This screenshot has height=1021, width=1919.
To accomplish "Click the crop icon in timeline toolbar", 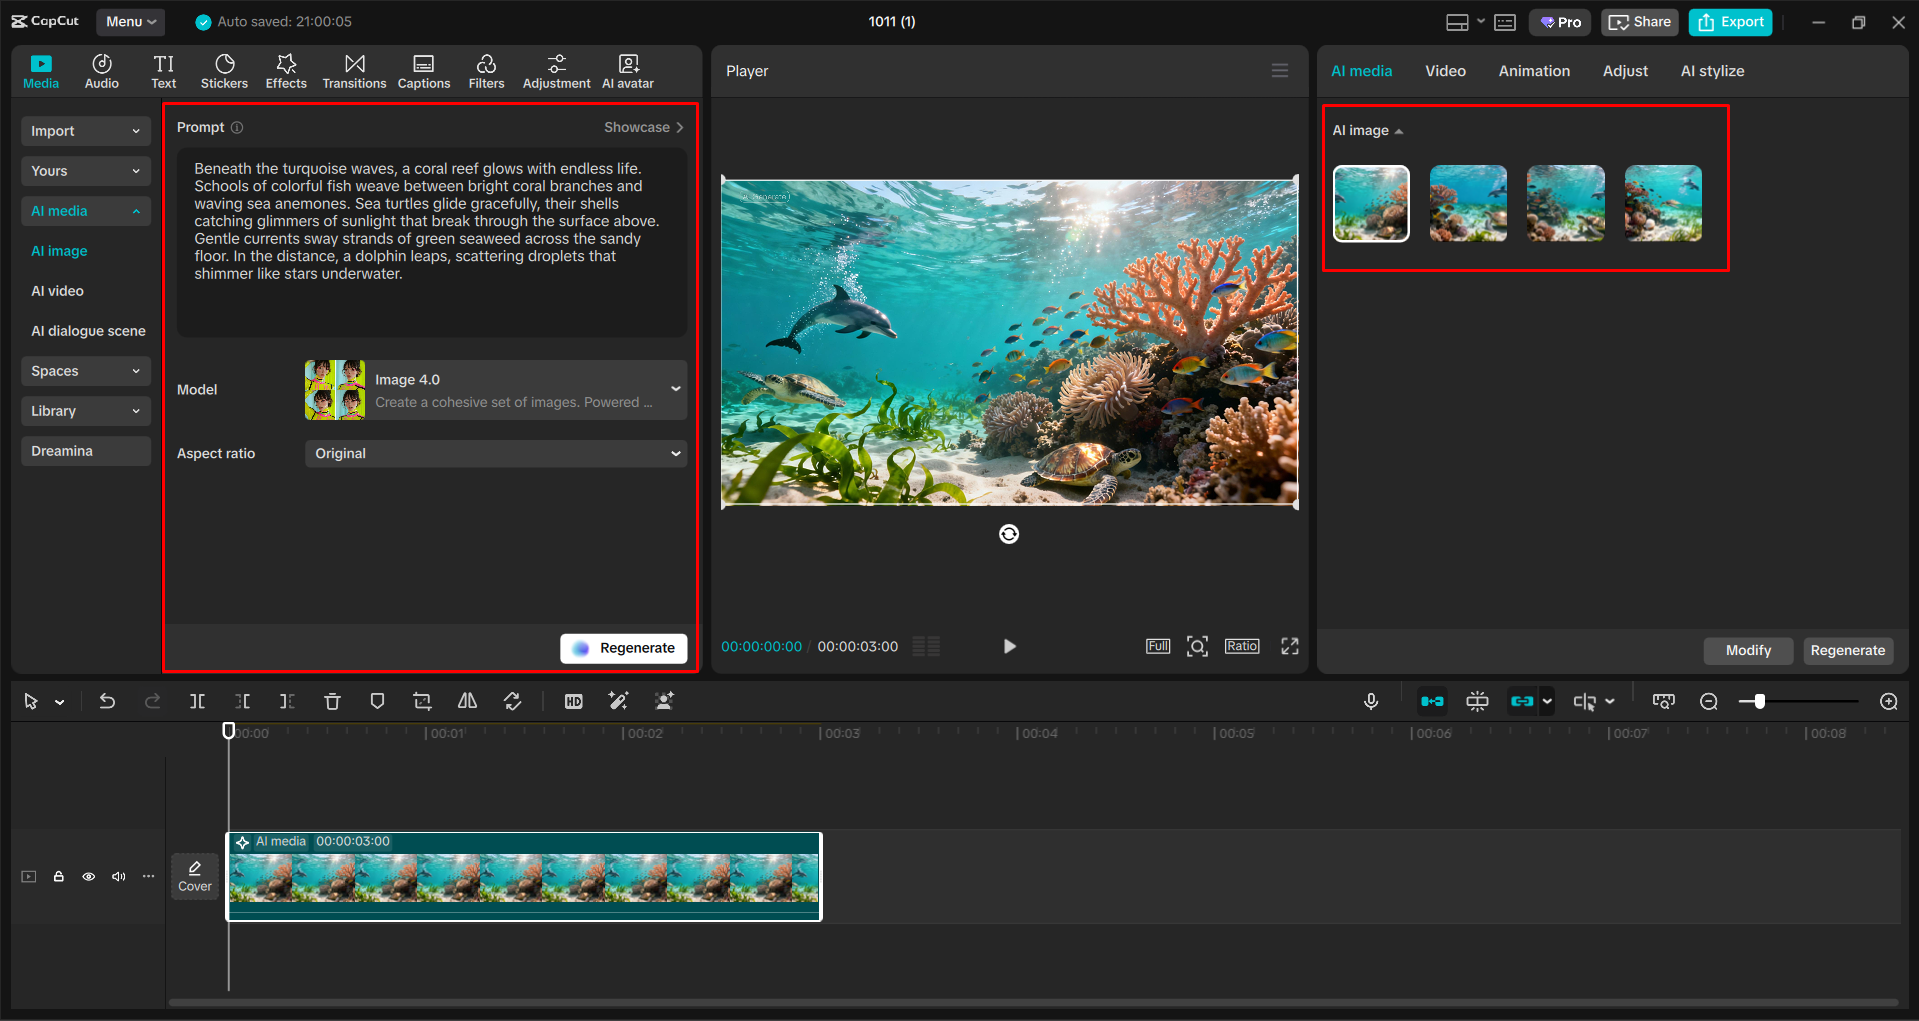I will [422, 701].
